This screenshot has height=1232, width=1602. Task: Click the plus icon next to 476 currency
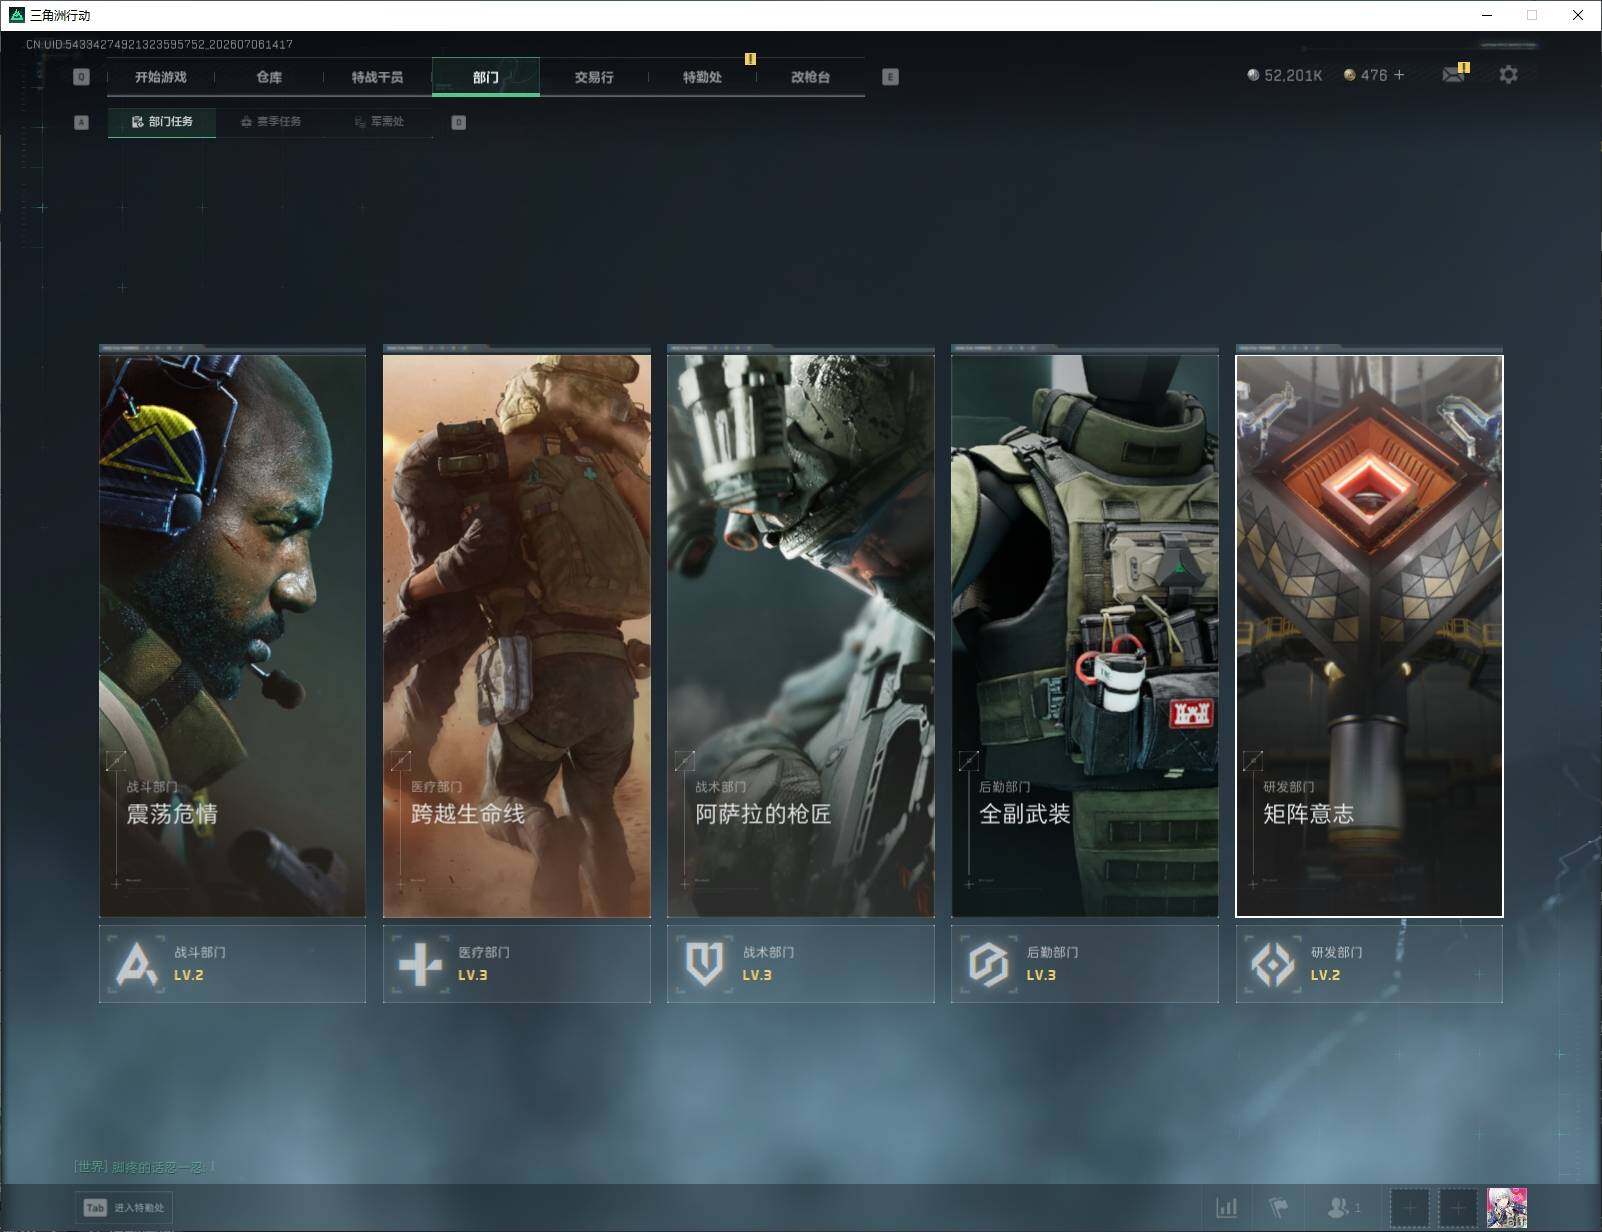pos(1399,75)
